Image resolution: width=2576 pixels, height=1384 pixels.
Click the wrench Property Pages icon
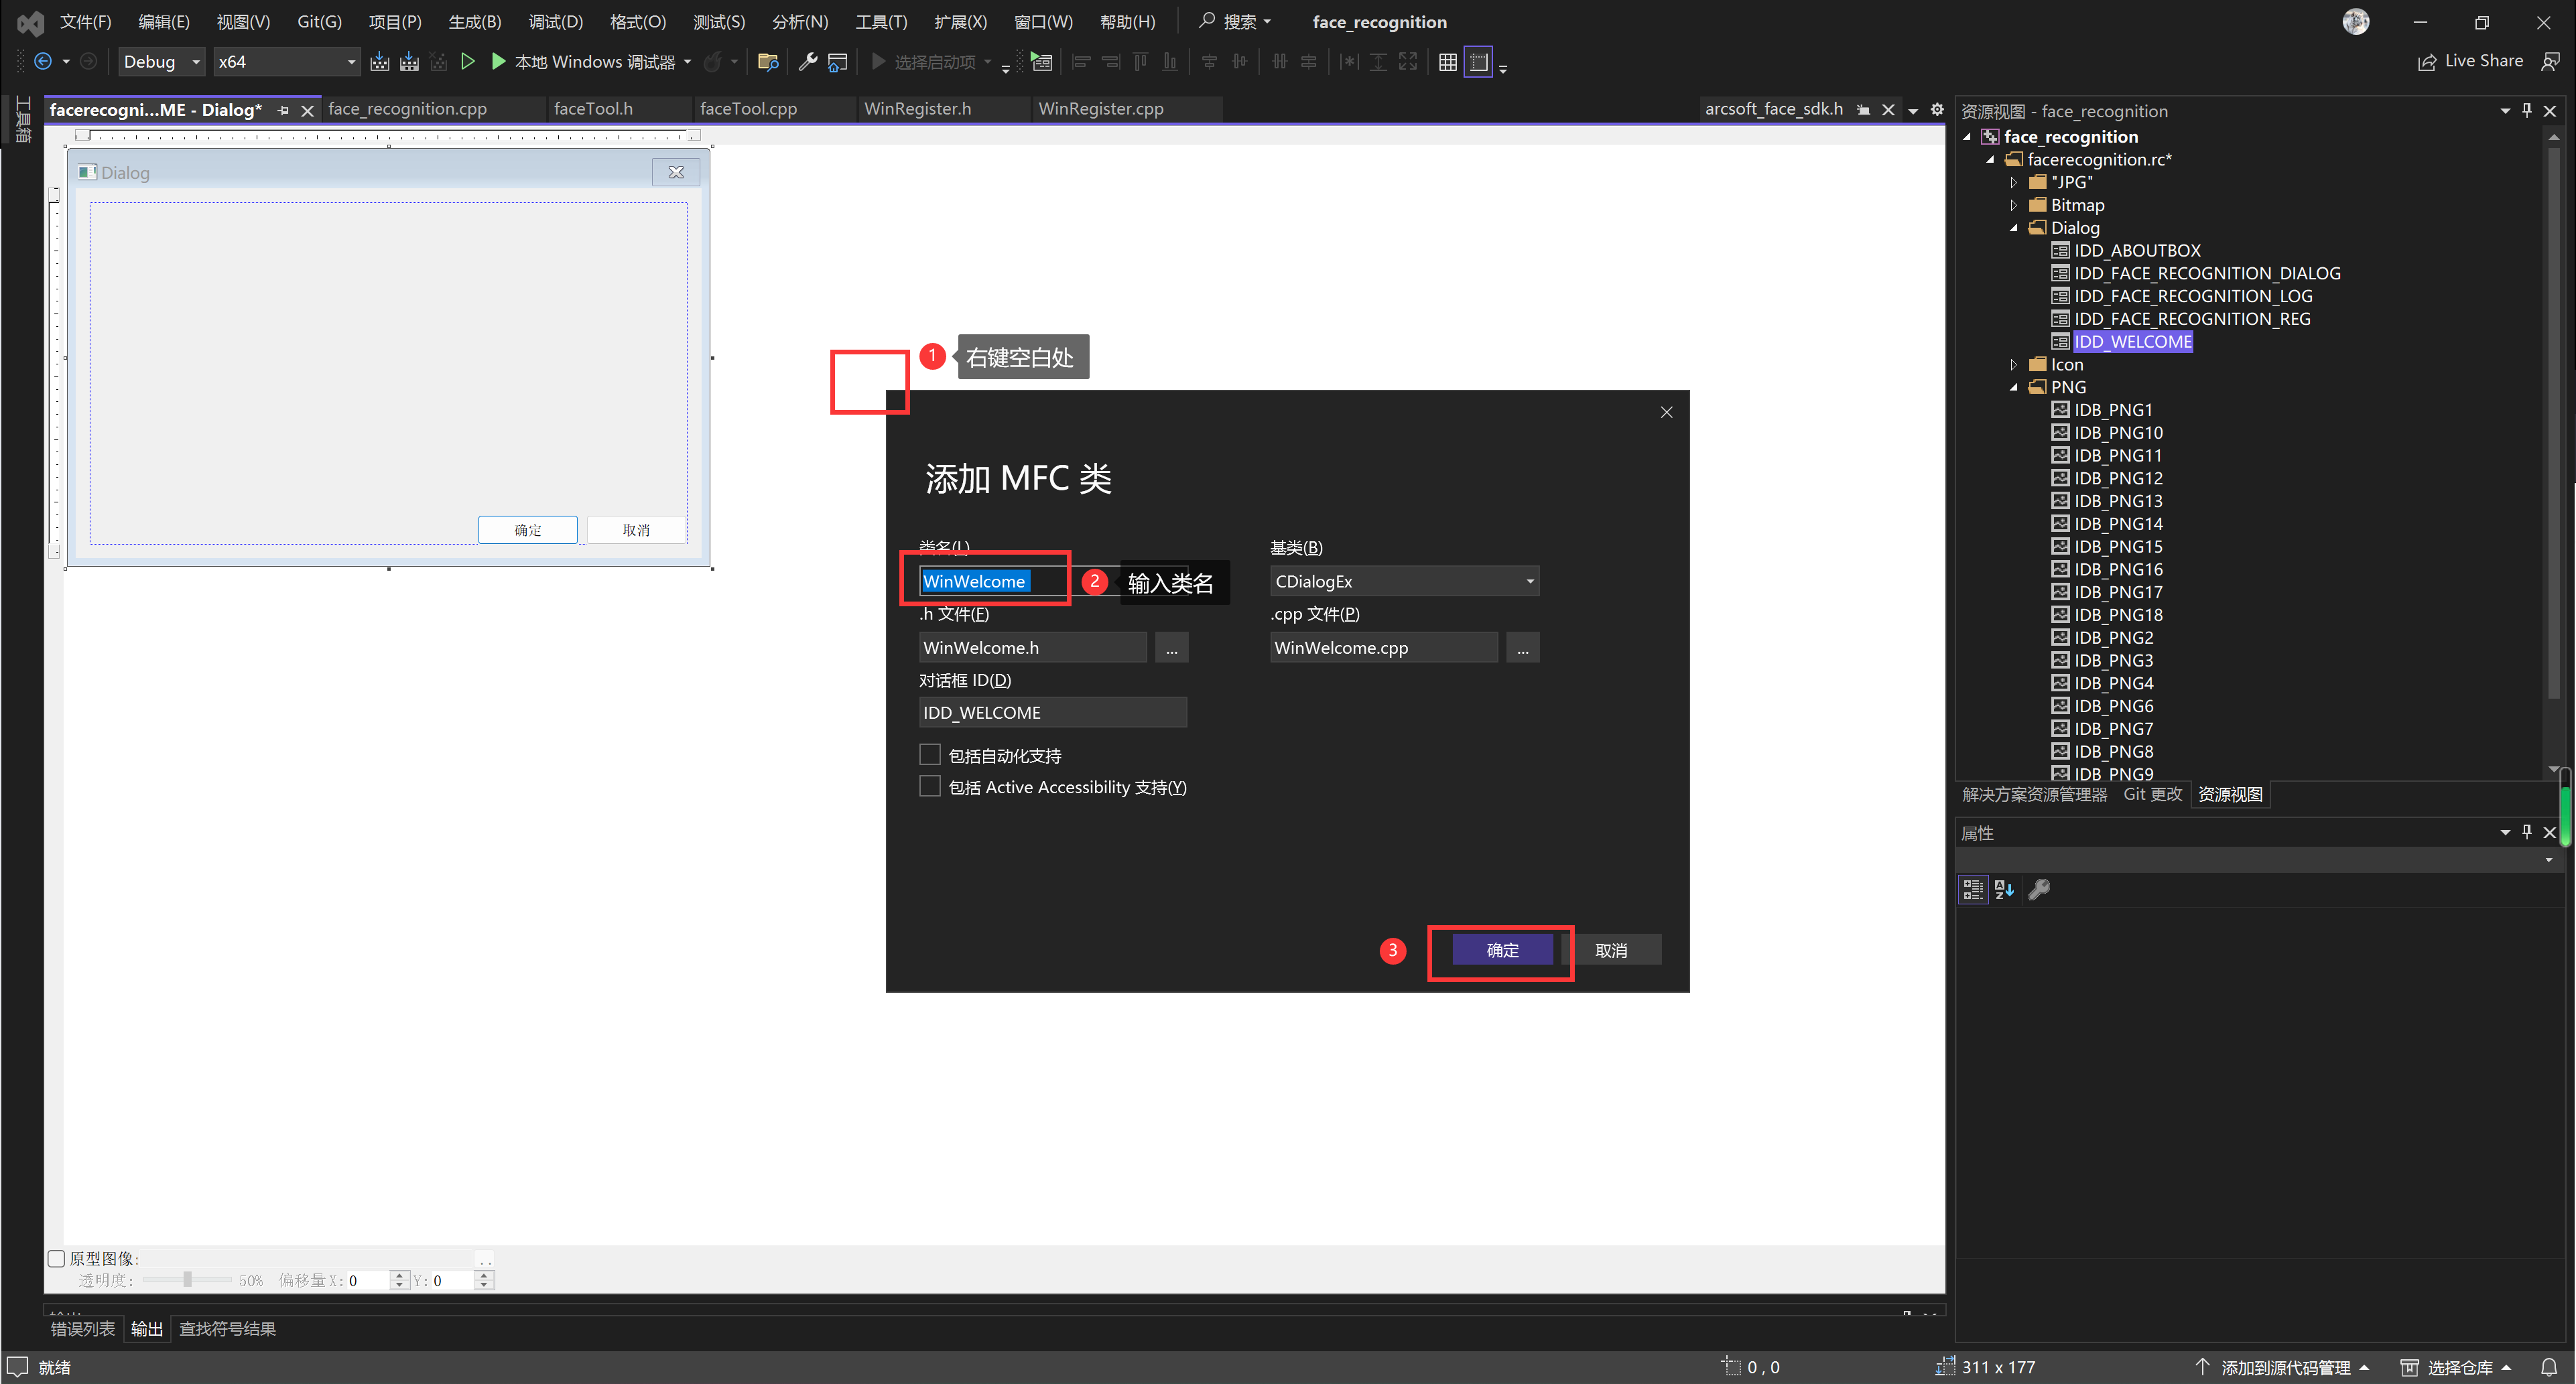[2039, 889]
